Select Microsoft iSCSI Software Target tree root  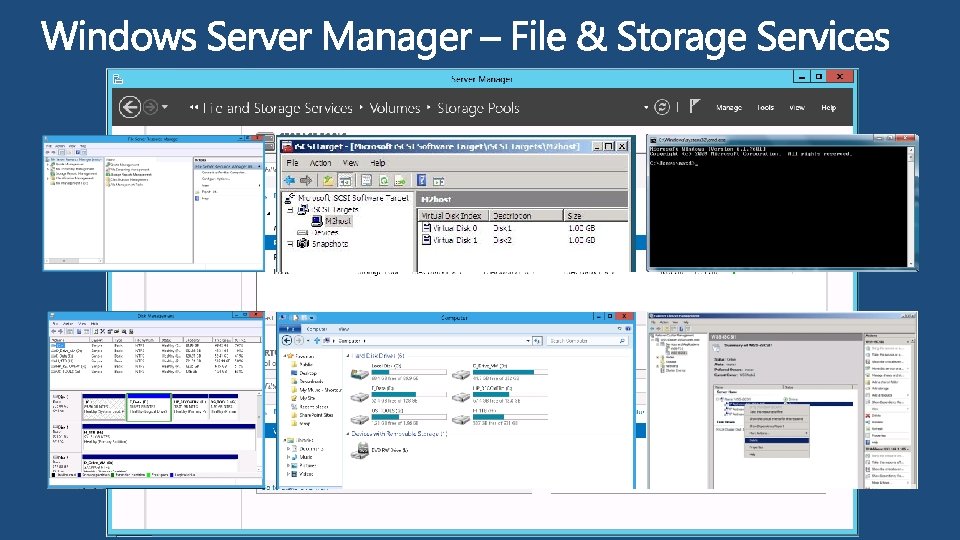pos(353,198)
